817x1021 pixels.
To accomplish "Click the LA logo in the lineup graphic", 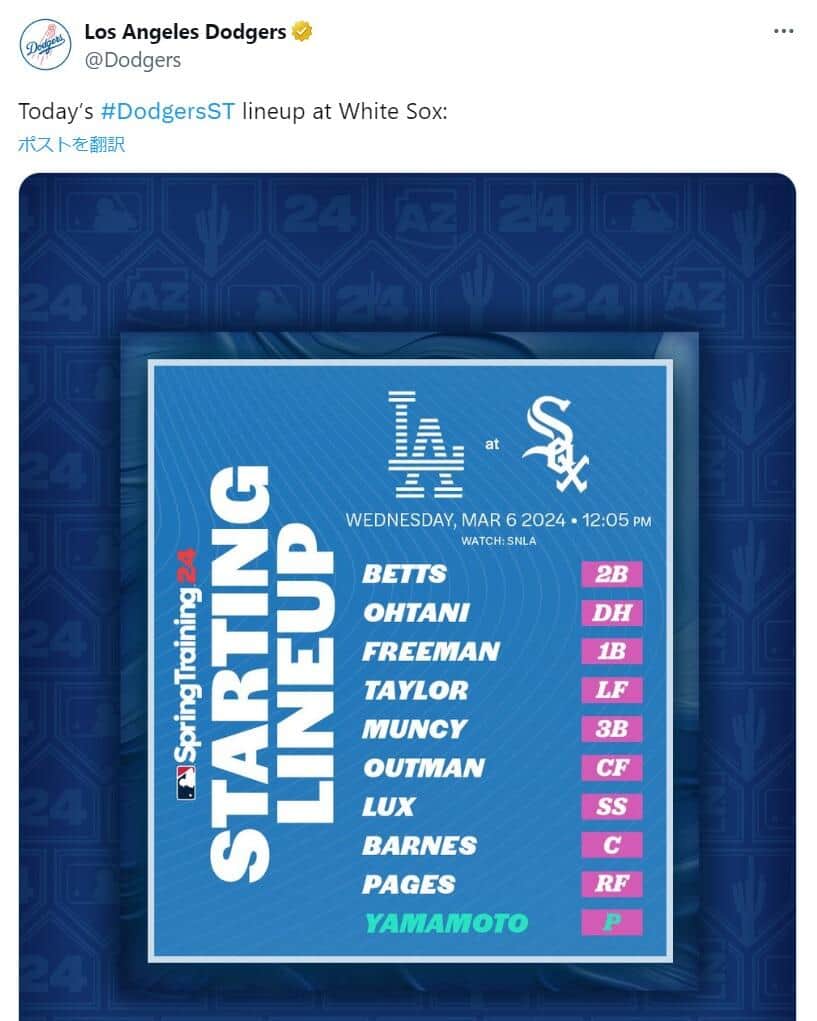I will click(427, 444).
